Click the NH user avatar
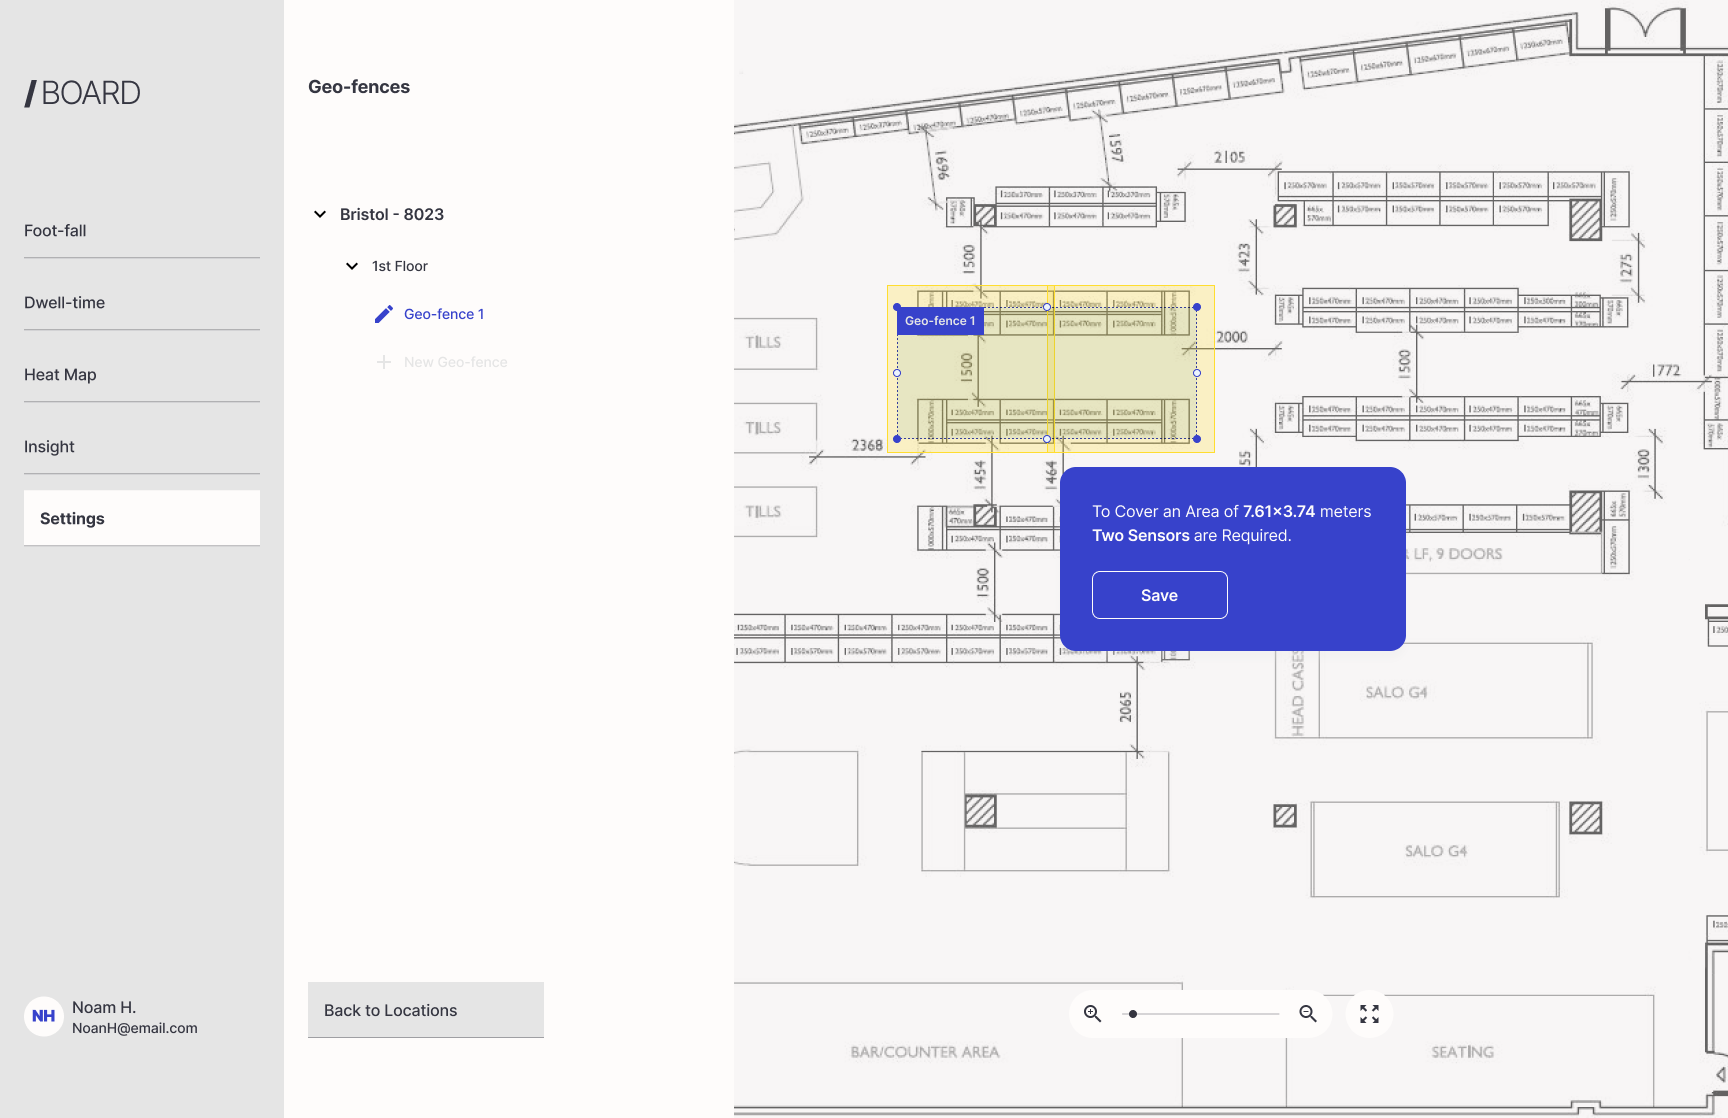The width and height of the screenshot is (1728, 1118). [44, 1016]
